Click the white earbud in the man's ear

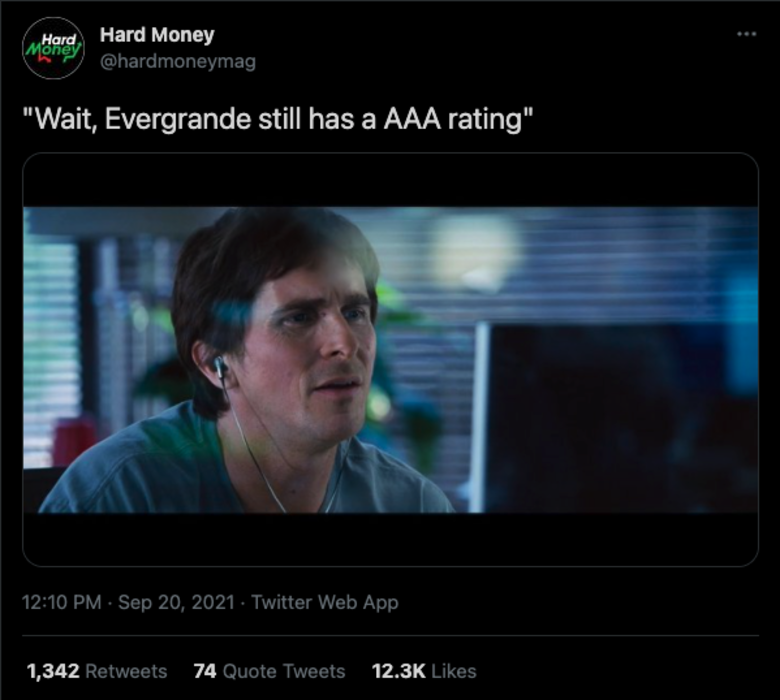pyautogui.click(x=219, y=367)
